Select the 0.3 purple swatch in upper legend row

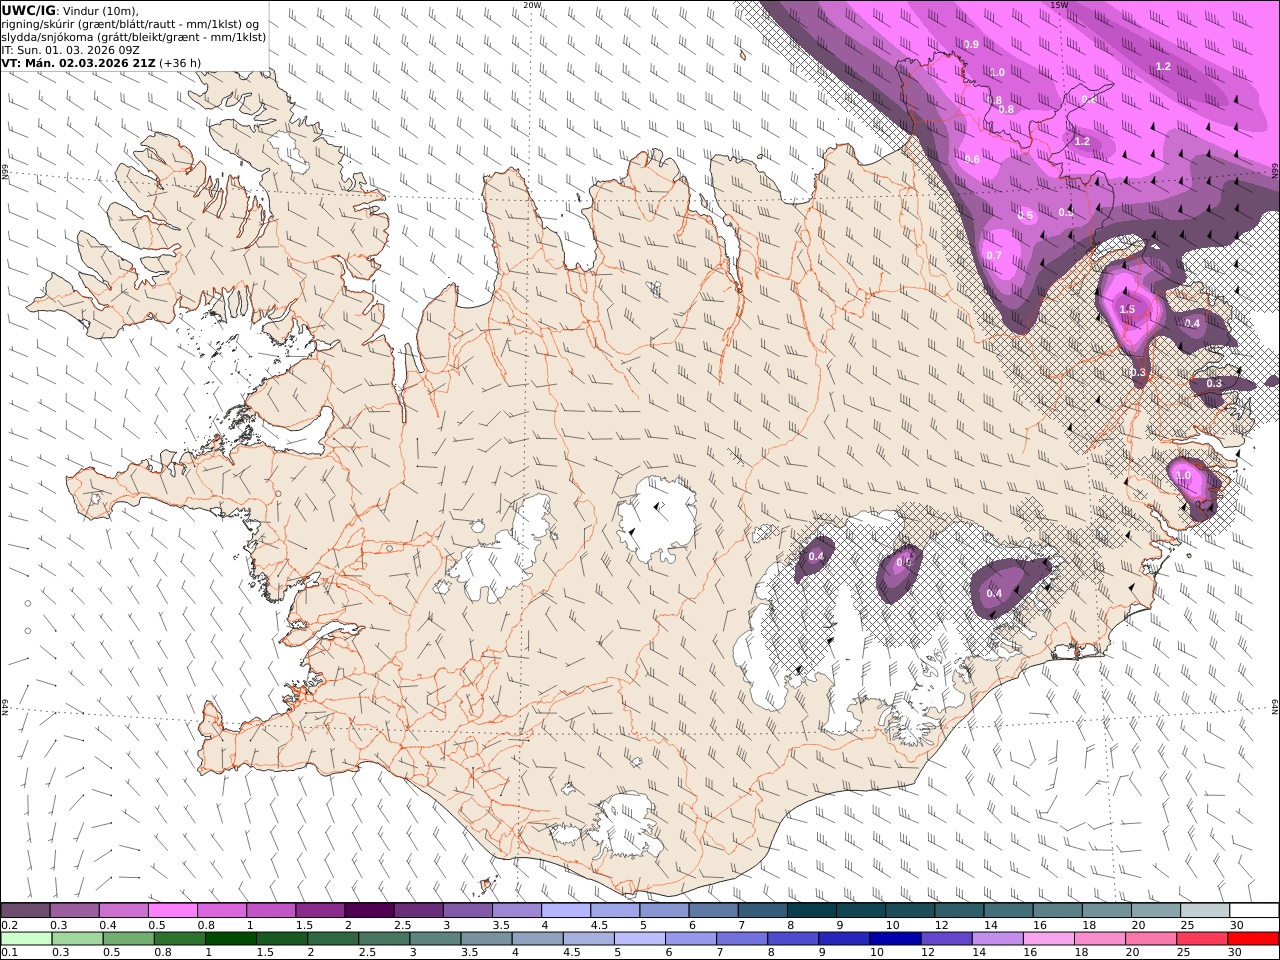pos(74,911)
